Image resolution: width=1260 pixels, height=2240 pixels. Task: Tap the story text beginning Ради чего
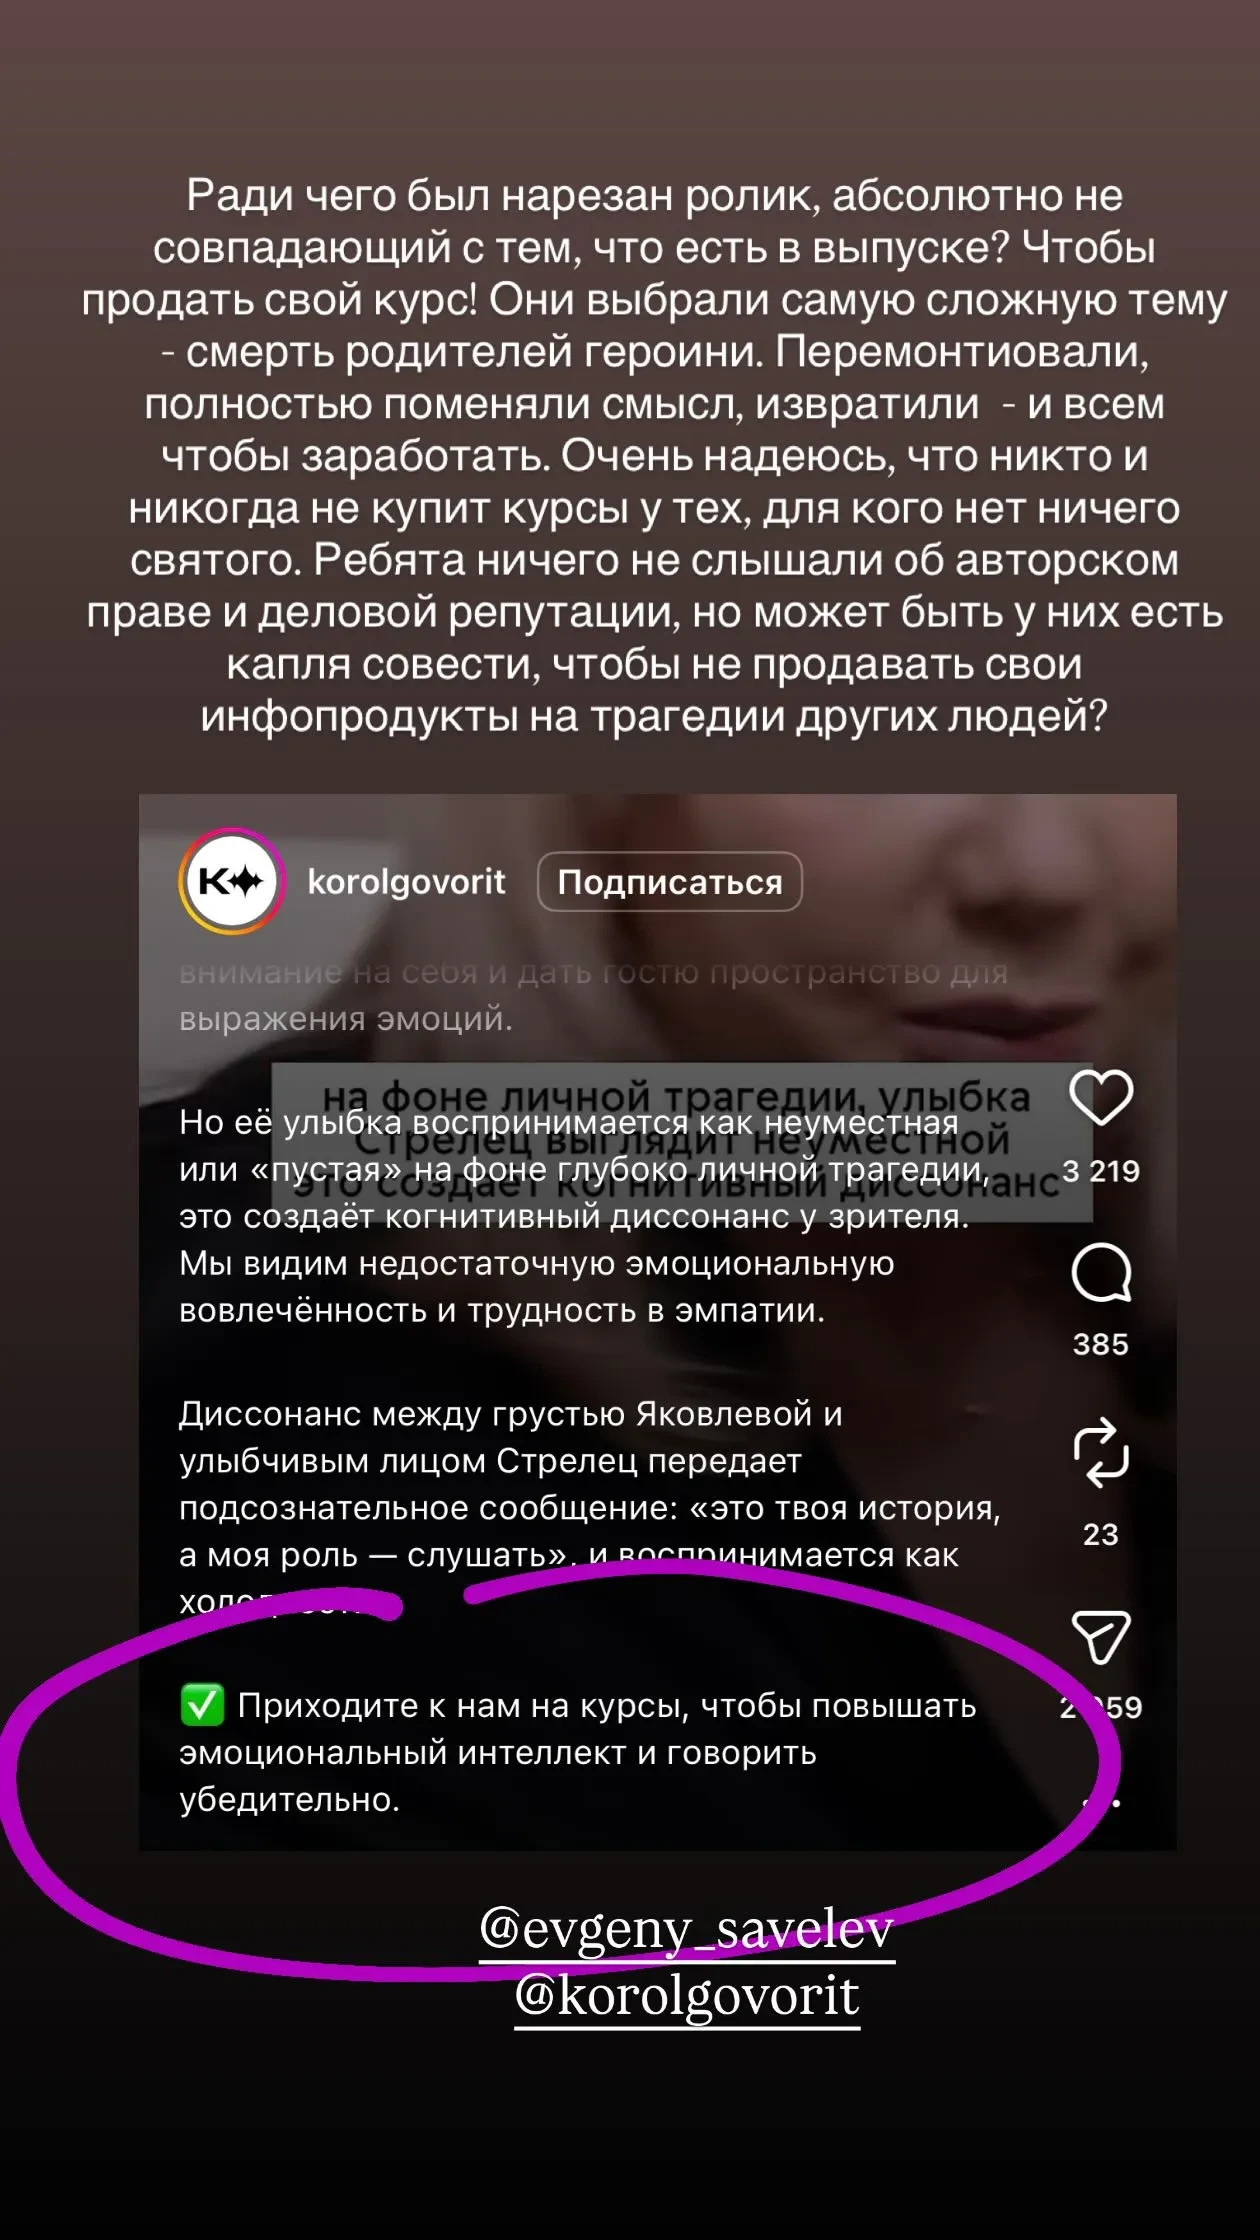tap(654, 456)
